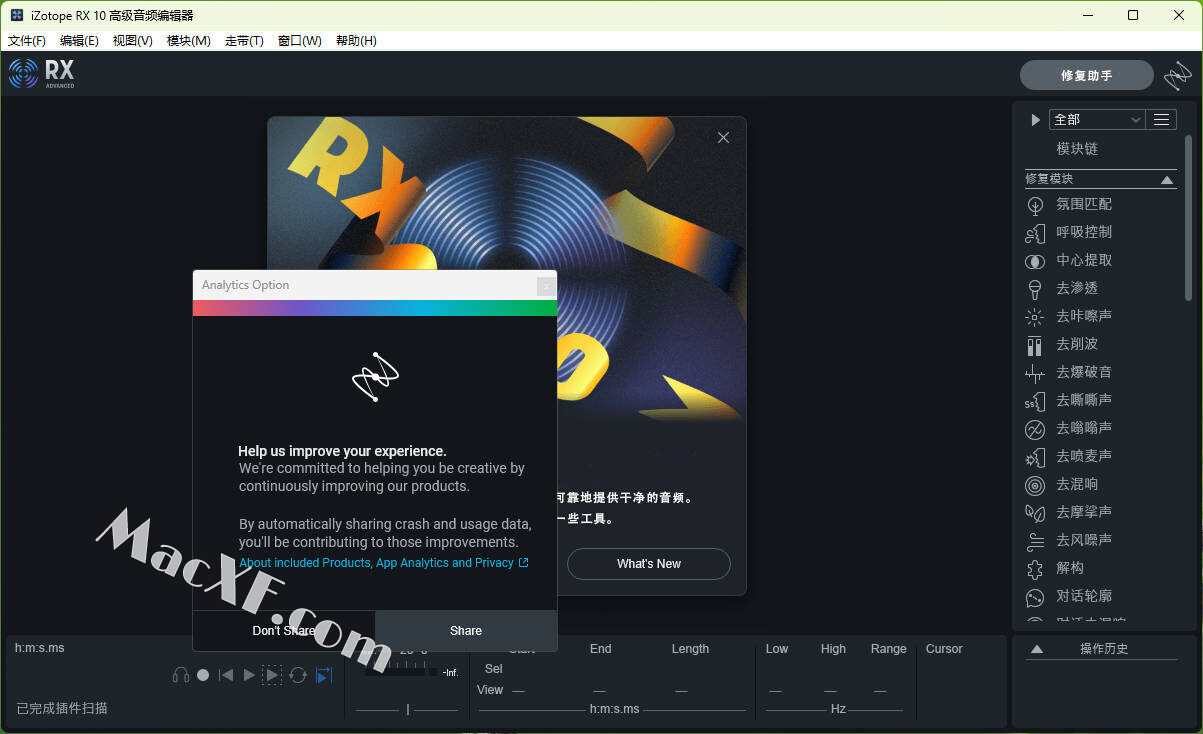Open the 呼吸控制 breath control module icon

1035,233
